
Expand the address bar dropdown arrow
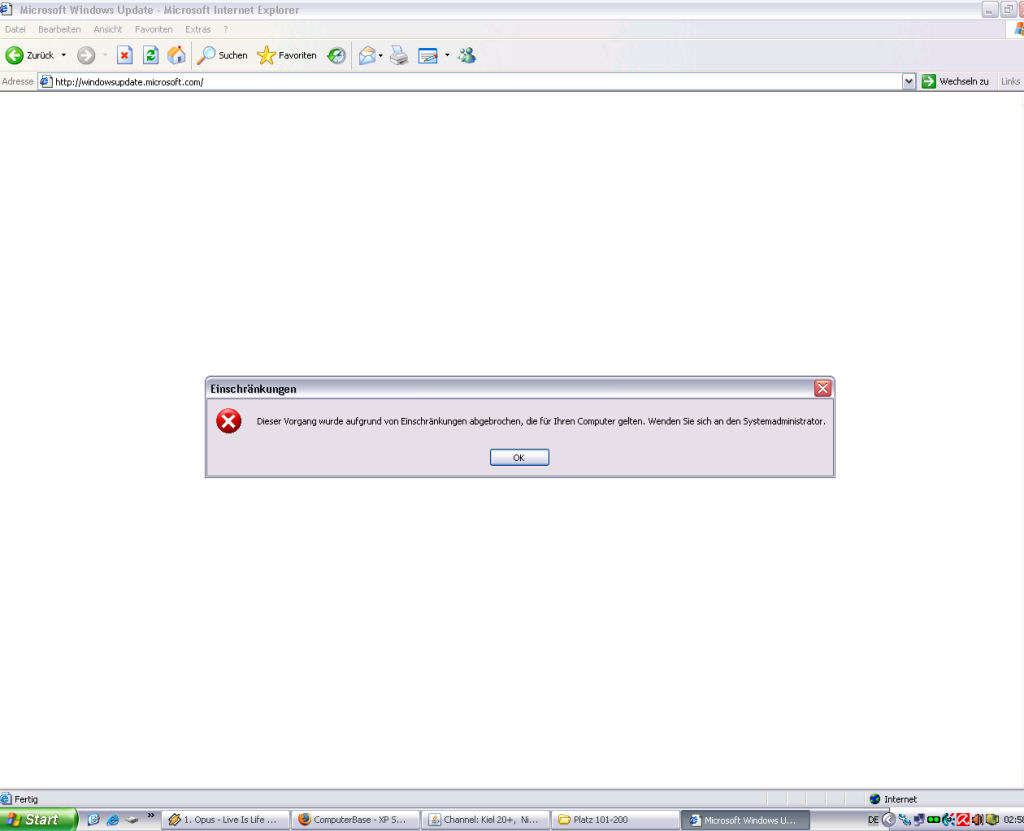(x=908, y=82)
